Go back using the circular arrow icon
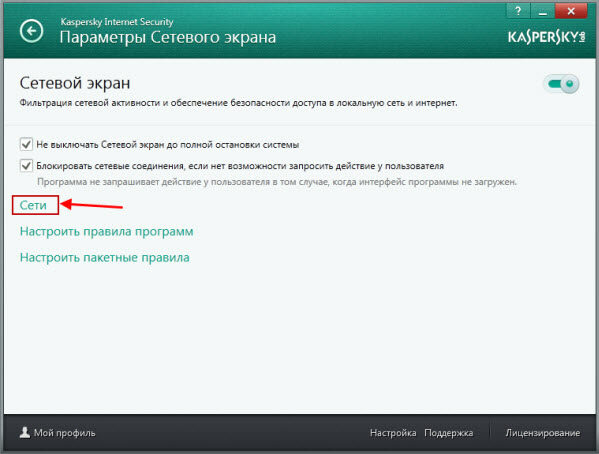Screen dimensions: 599x454 click(x=31, y=31)
